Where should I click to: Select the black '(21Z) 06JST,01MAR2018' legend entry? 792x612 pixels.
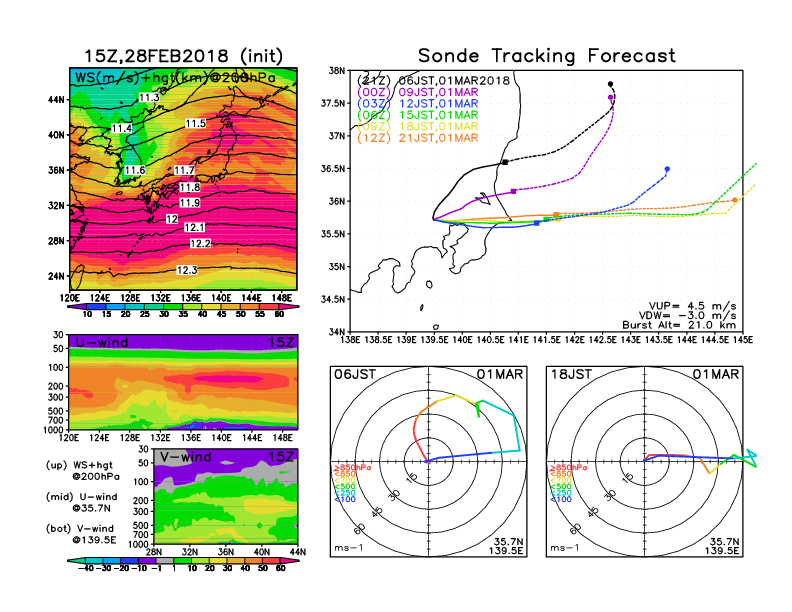[433, 80]
